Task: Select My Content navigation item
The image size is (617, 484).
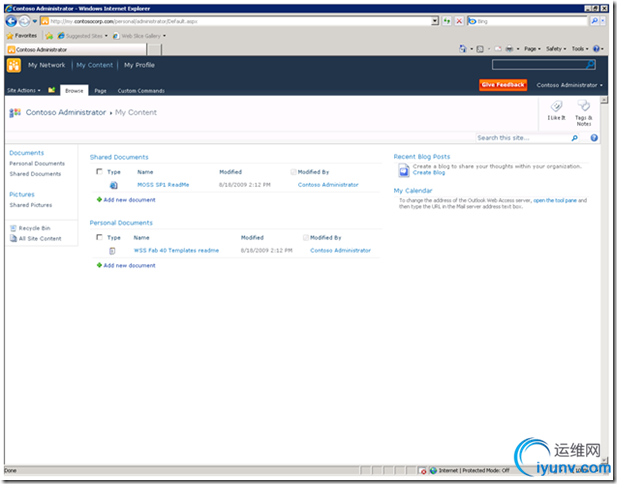Action: point(94,65)
